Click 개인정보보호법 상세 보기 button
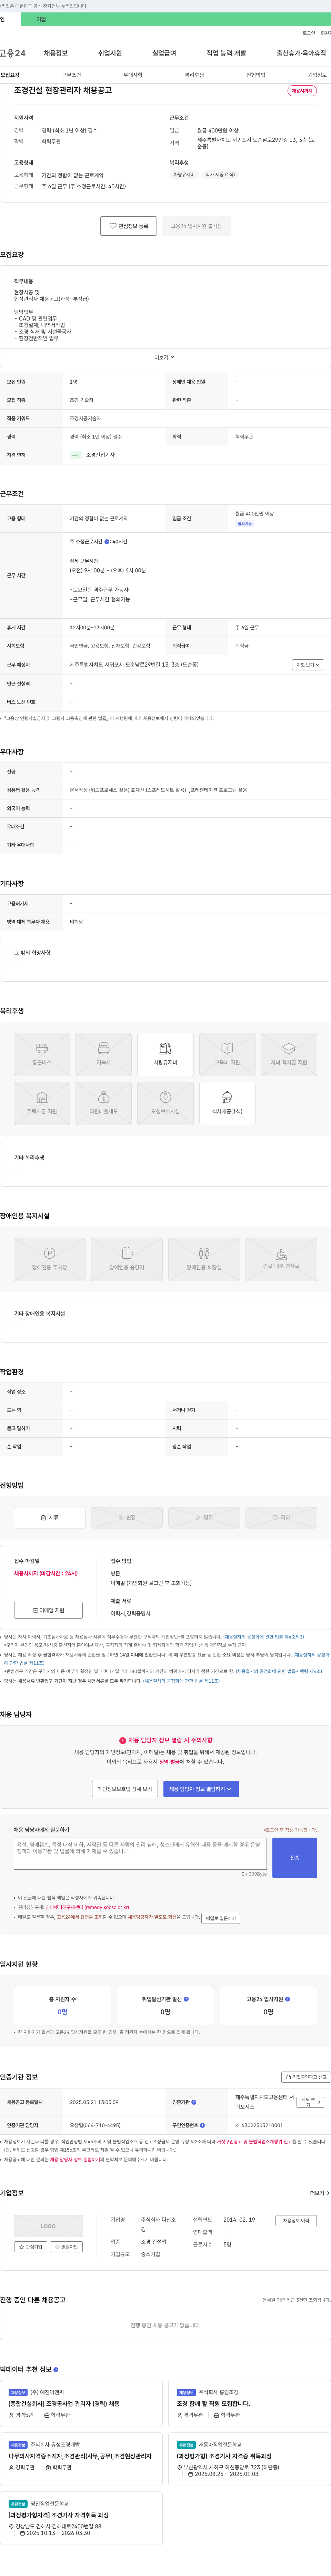Image resolution: width=331 pixels, height=2576 pixels. (125, 1789)
